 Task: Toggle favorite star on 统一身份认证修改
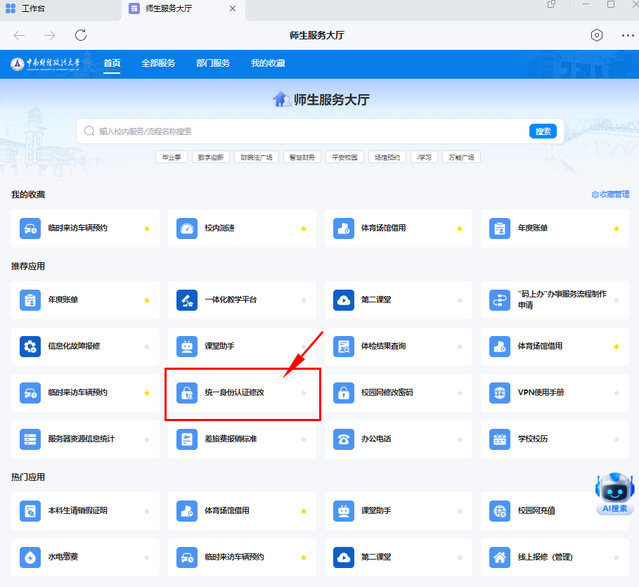pos(303,393)
